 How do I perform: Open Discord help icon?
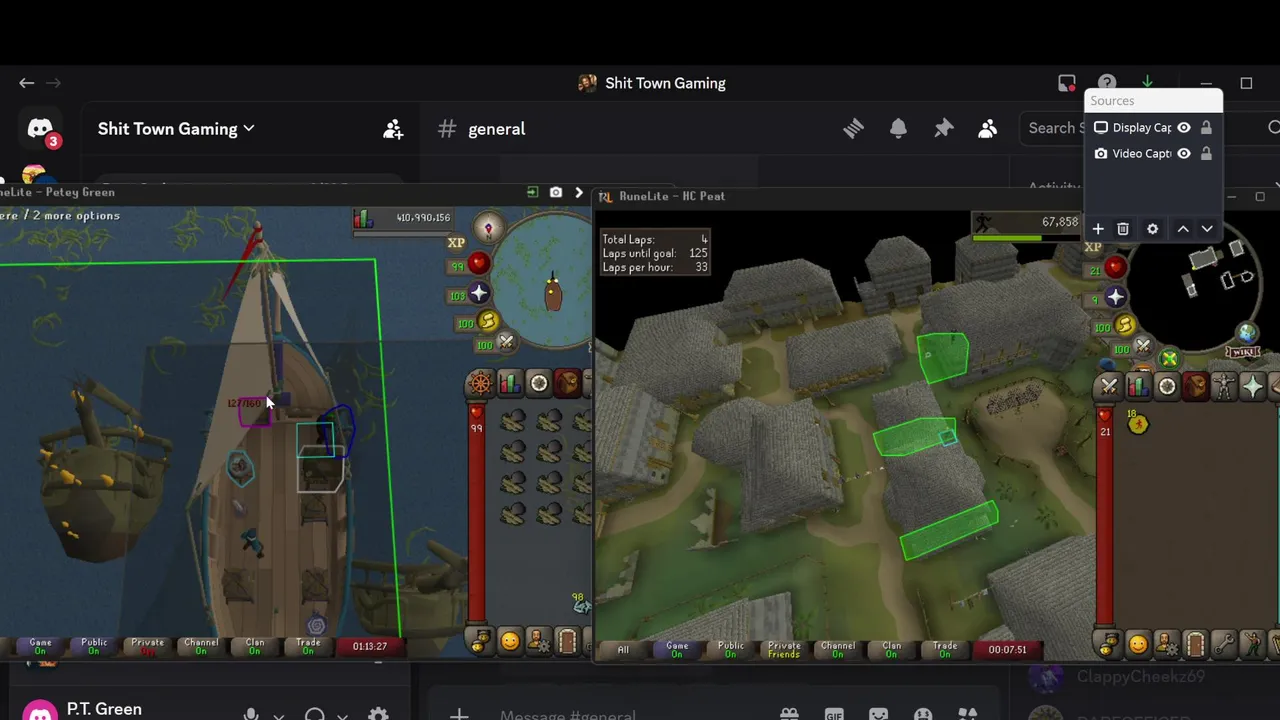1107,83
